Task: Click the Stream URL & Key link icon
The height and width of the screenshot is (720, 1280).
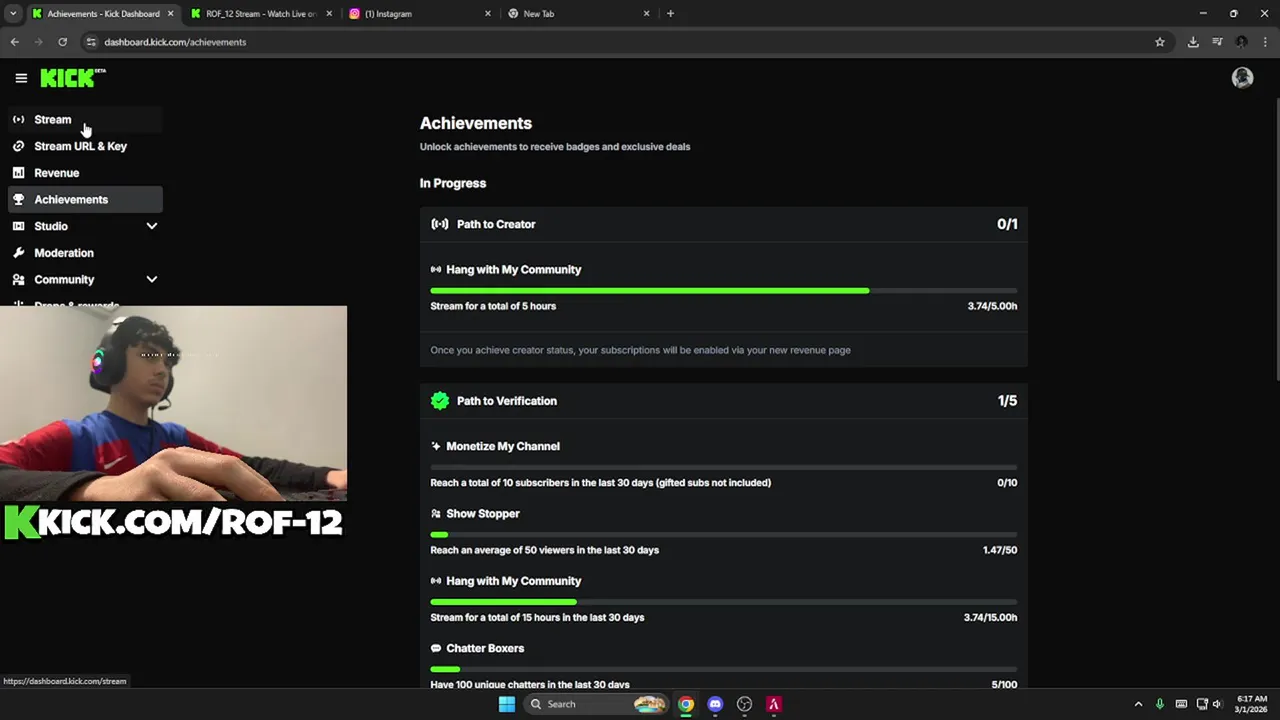Action: tap(18, 146)
